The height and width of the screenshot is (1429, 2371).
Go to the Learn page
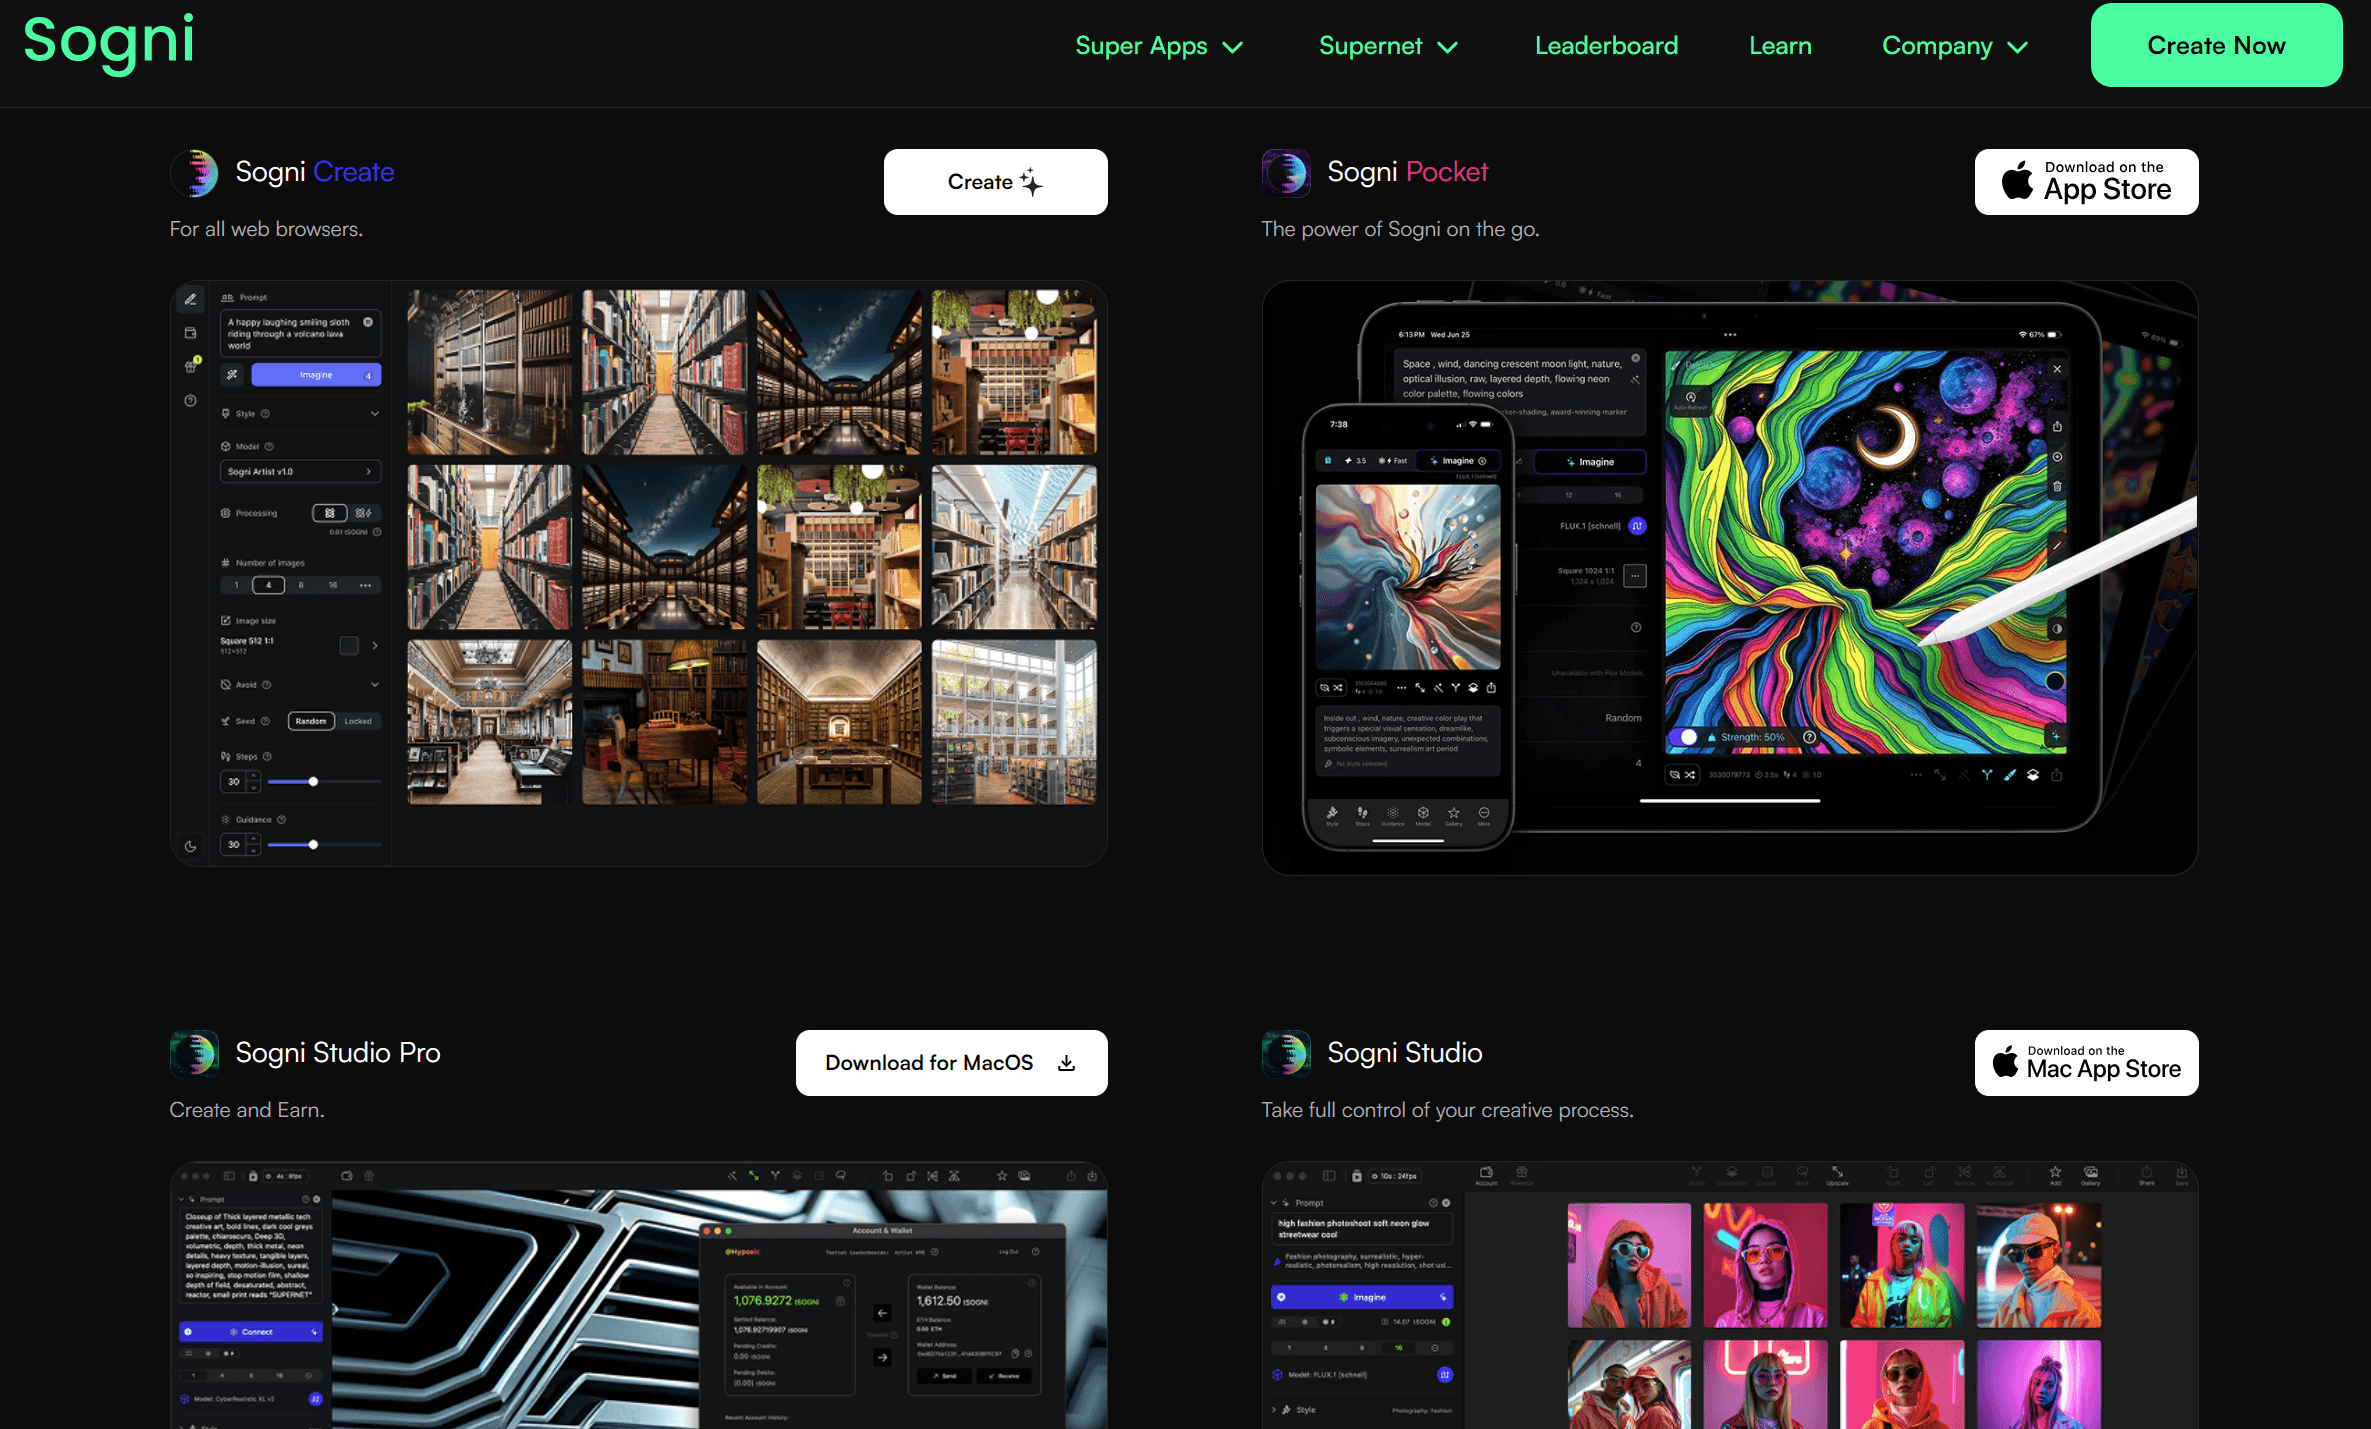[x=1780, y=46]
